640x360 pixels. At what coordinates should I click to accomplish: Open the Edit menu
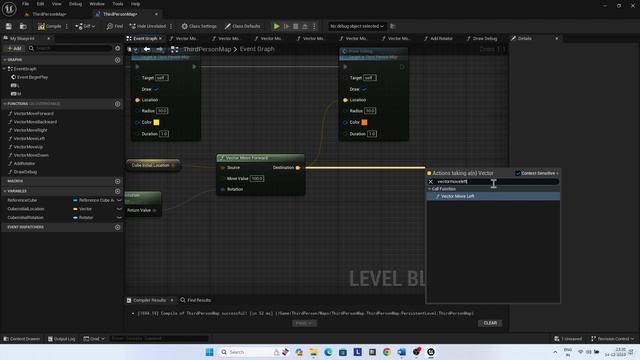coord(40,4)
